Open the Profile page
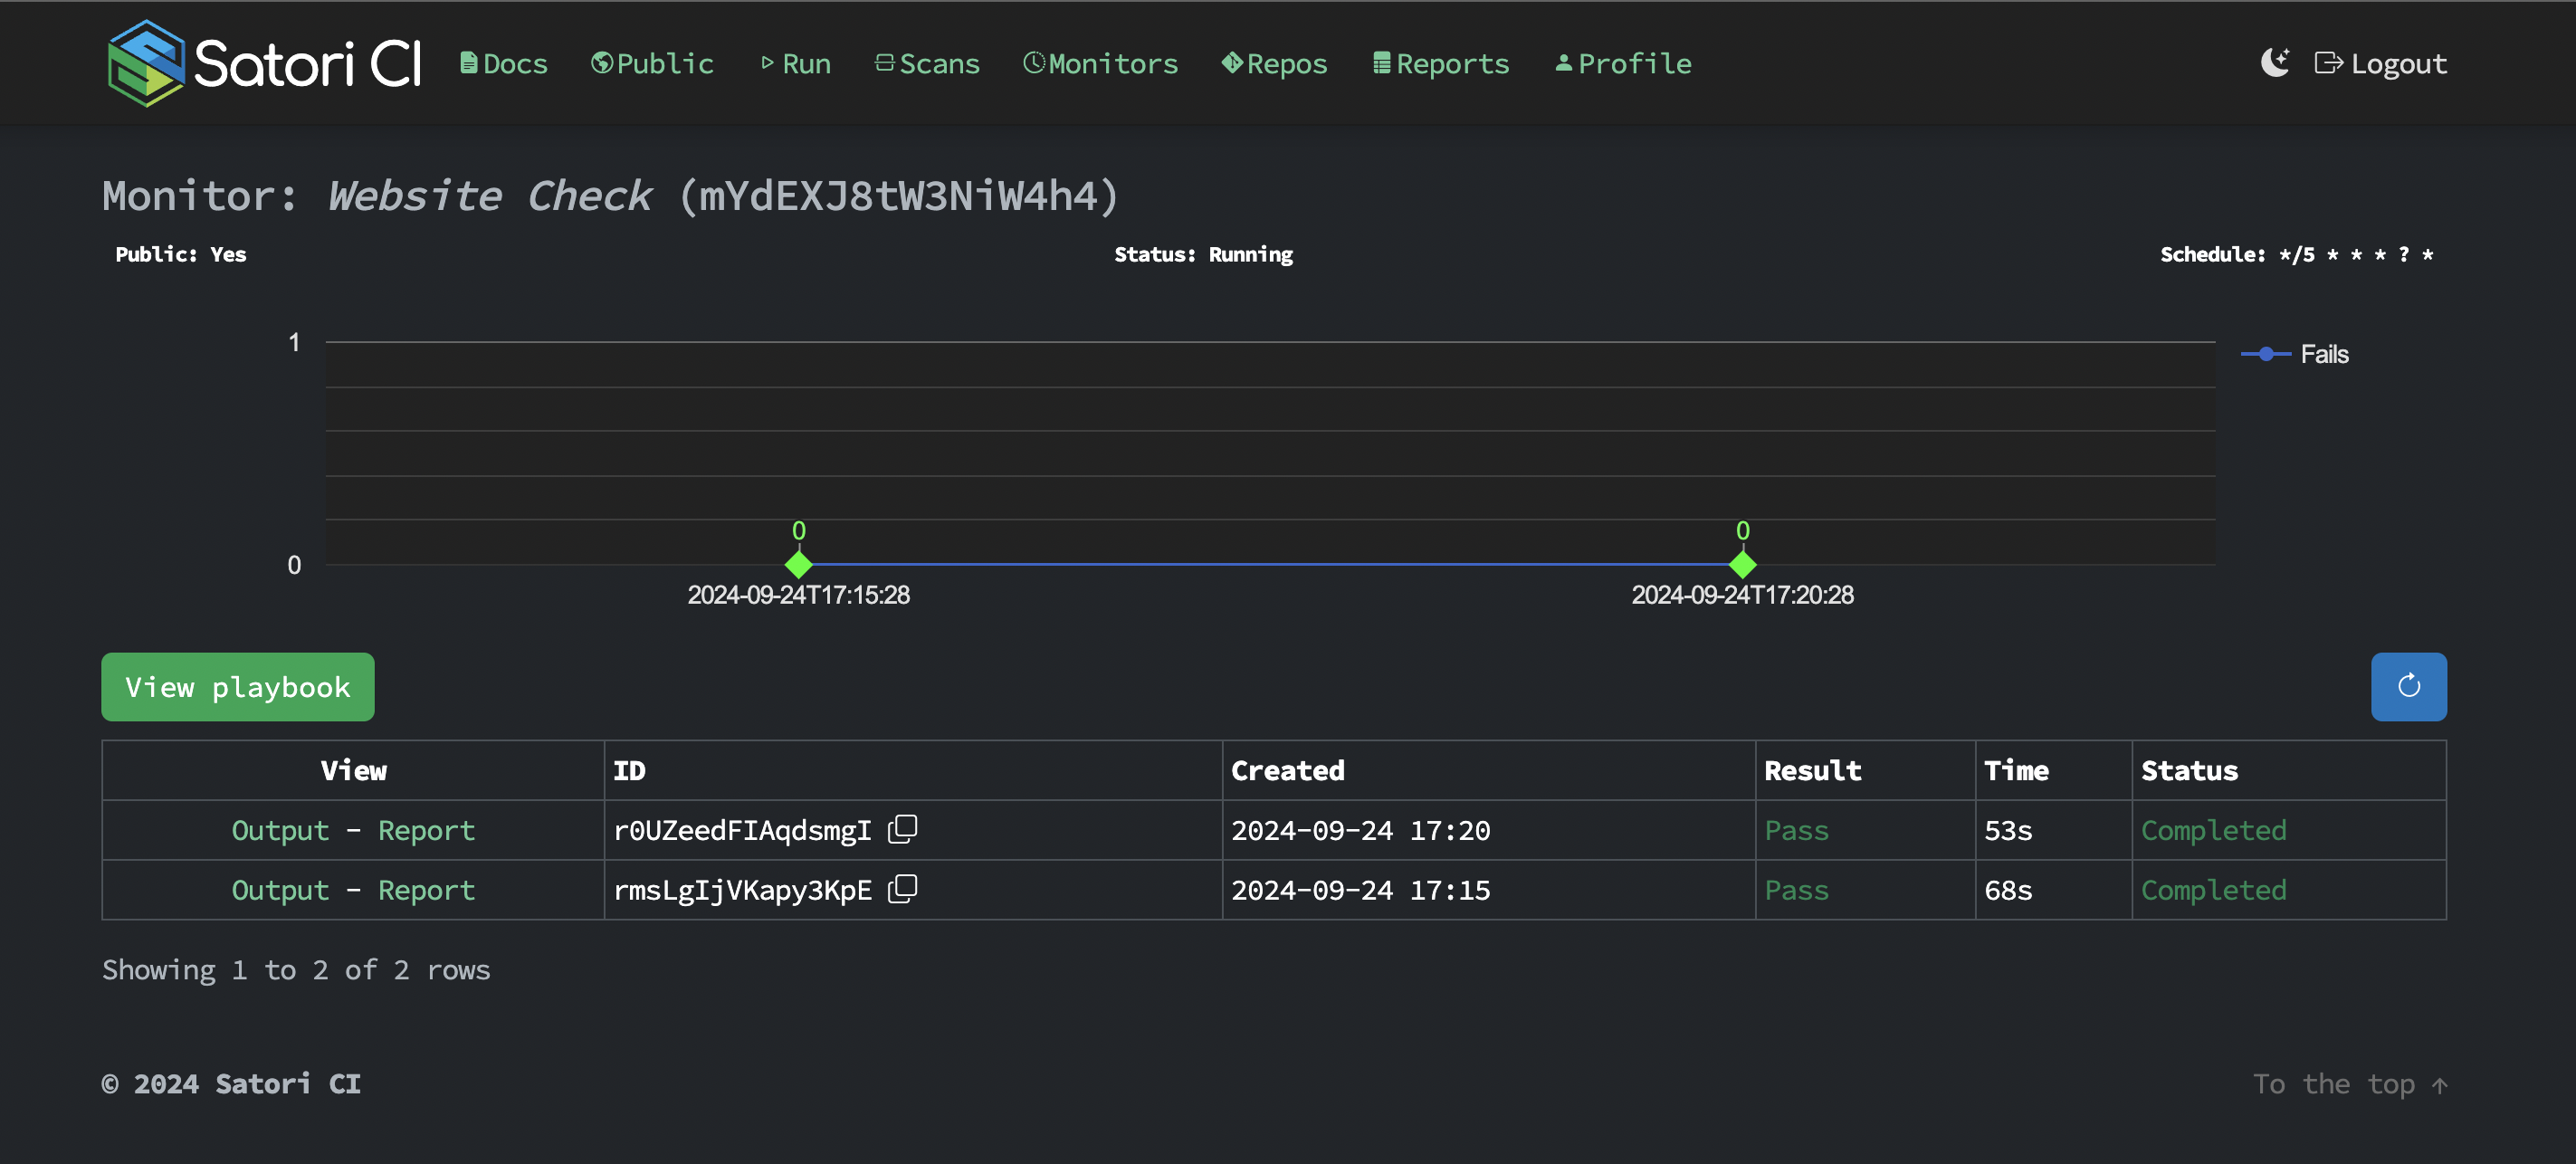 tap(1623, 64)
